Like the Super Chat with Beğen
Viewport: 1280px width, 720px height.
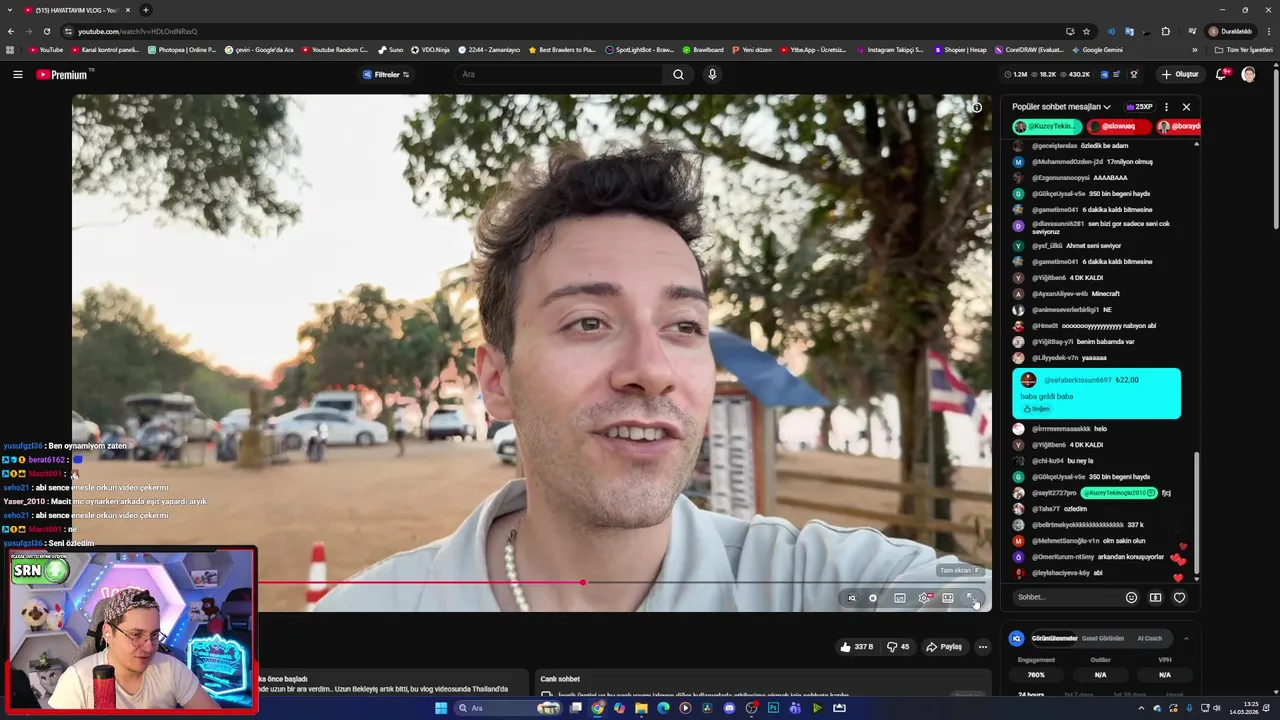pos(1036,409)
